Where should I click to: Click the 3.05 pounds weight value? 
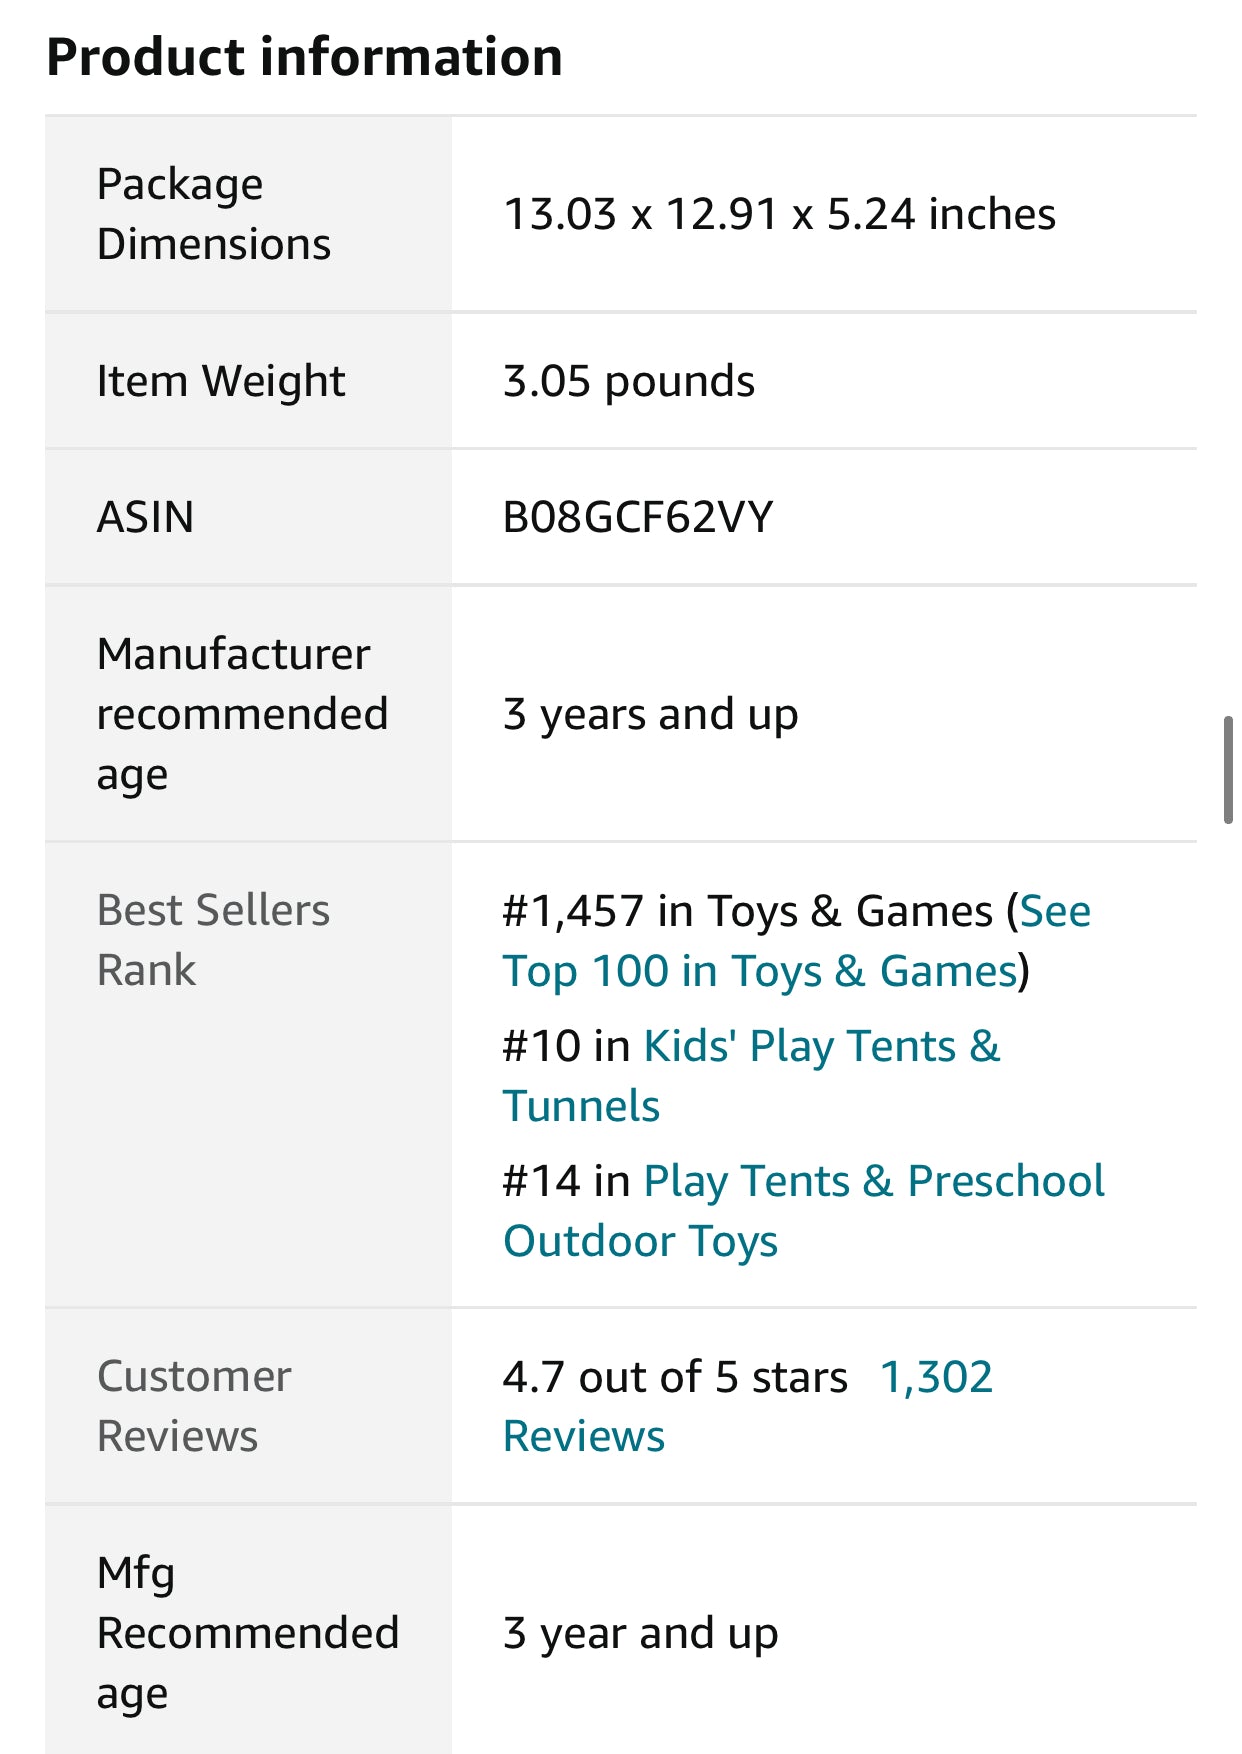[629, 381]
